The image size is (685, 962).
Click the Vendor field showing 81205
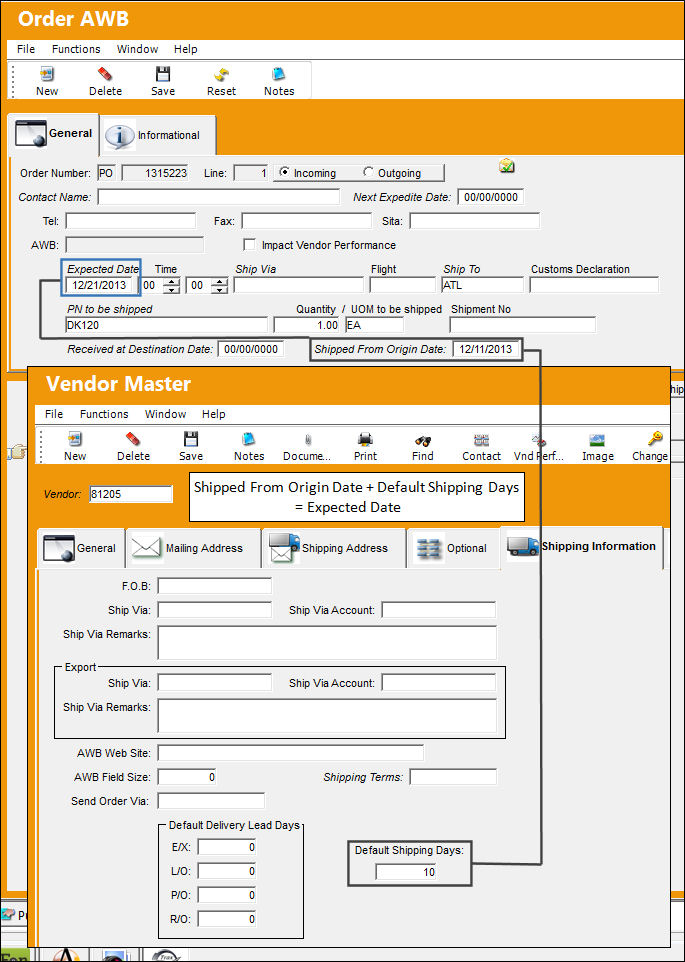tap(131, 494)
